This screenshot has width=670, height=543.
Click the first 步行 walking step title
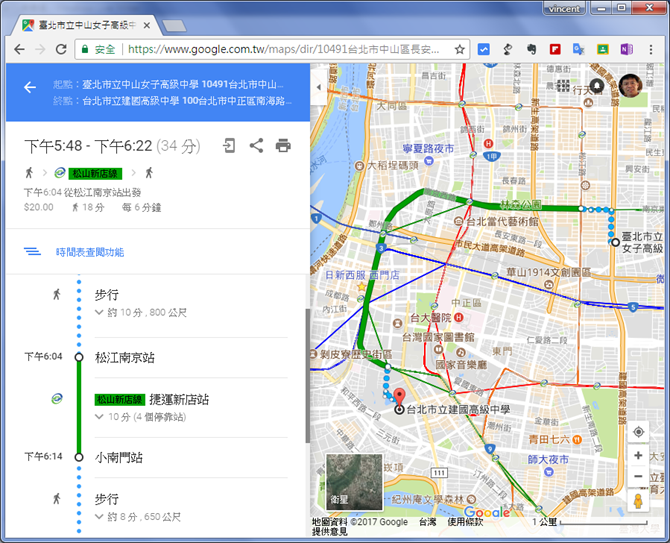click(106, 294)
